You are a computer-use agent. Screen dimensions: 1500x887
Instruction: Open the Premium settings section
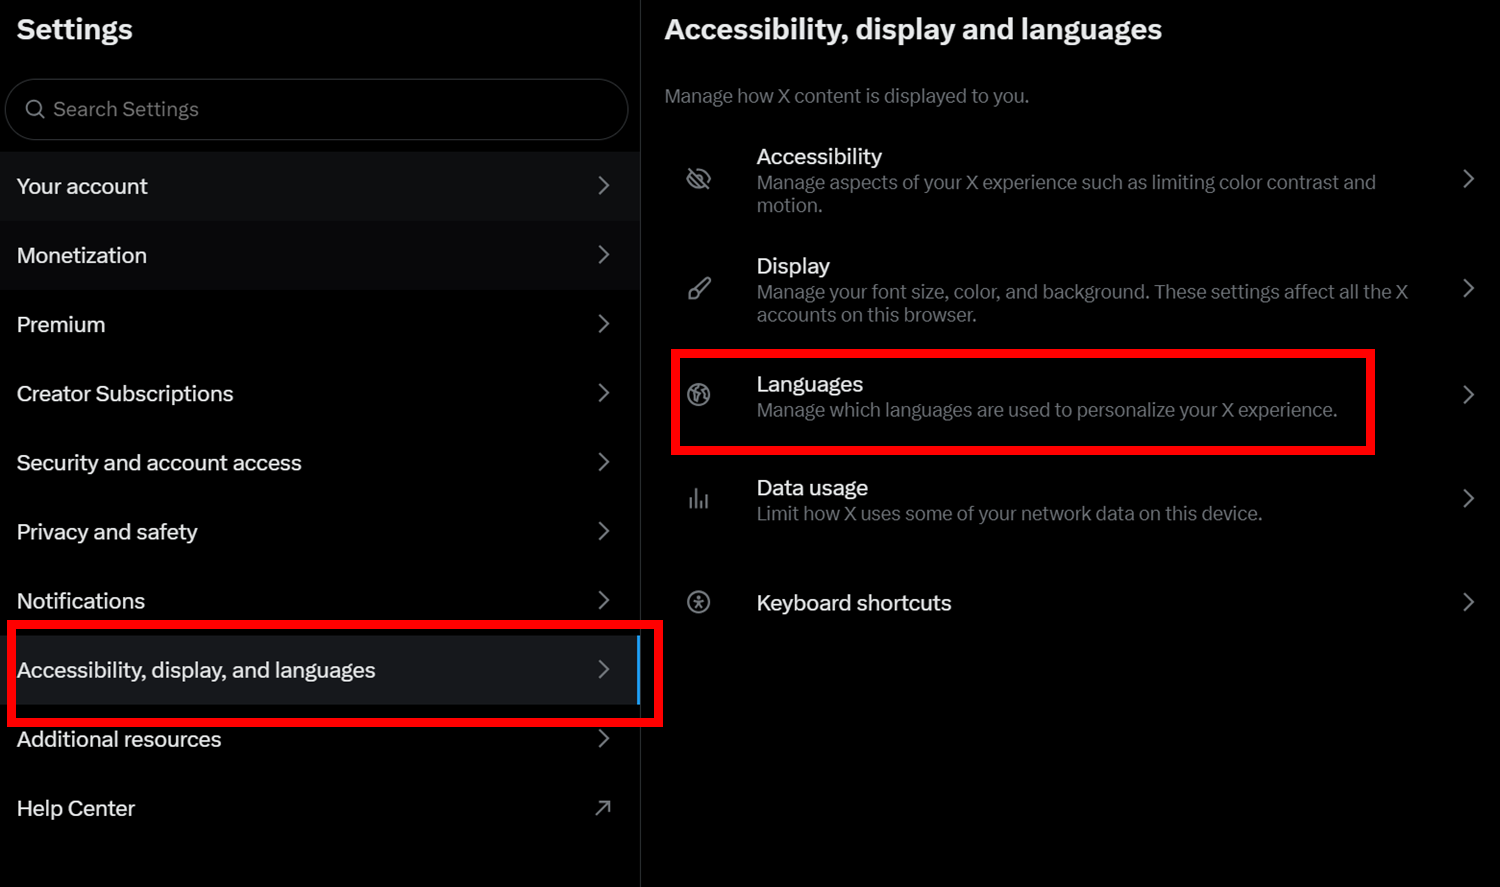point(320,324)
